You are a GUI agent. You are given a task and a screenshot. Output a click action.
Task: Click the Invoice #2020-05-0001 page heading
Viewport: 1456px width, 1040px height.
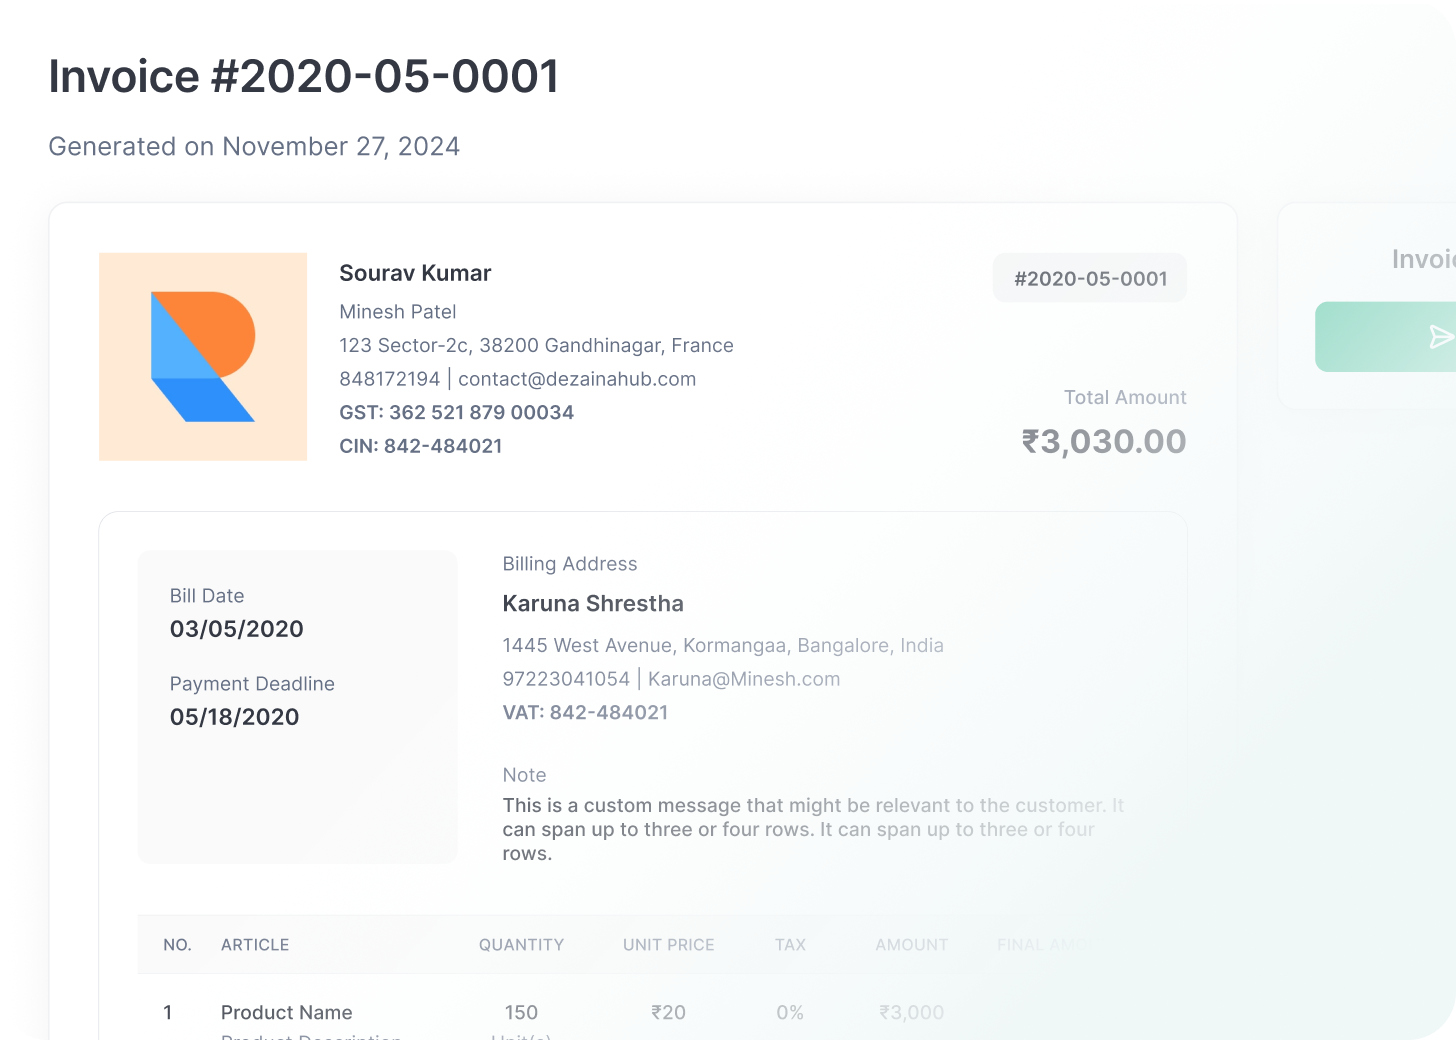(304, 77)
